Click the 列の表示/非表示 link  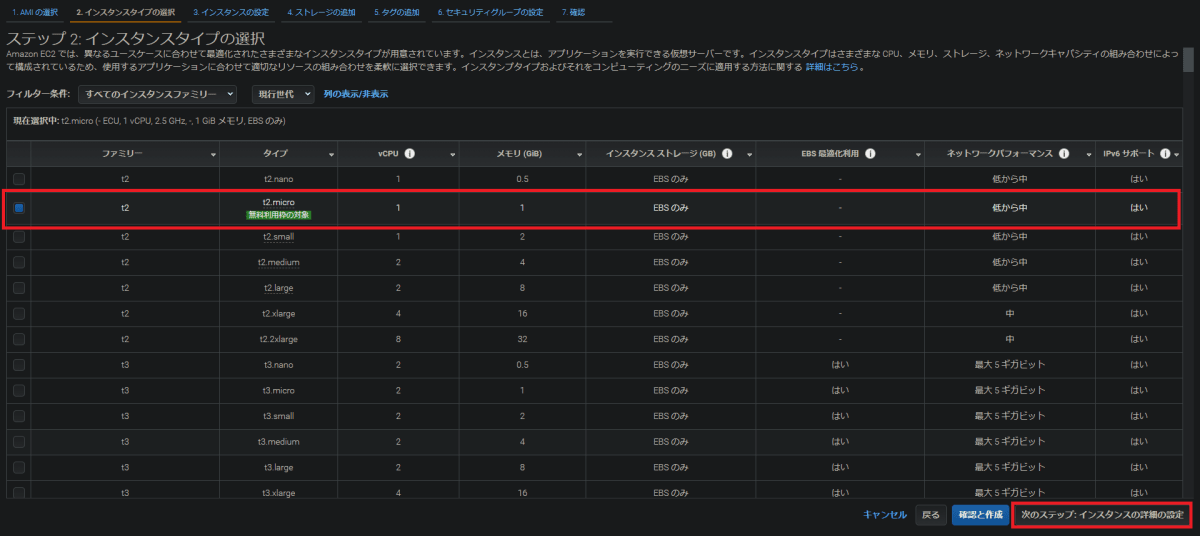pos(356,94)
